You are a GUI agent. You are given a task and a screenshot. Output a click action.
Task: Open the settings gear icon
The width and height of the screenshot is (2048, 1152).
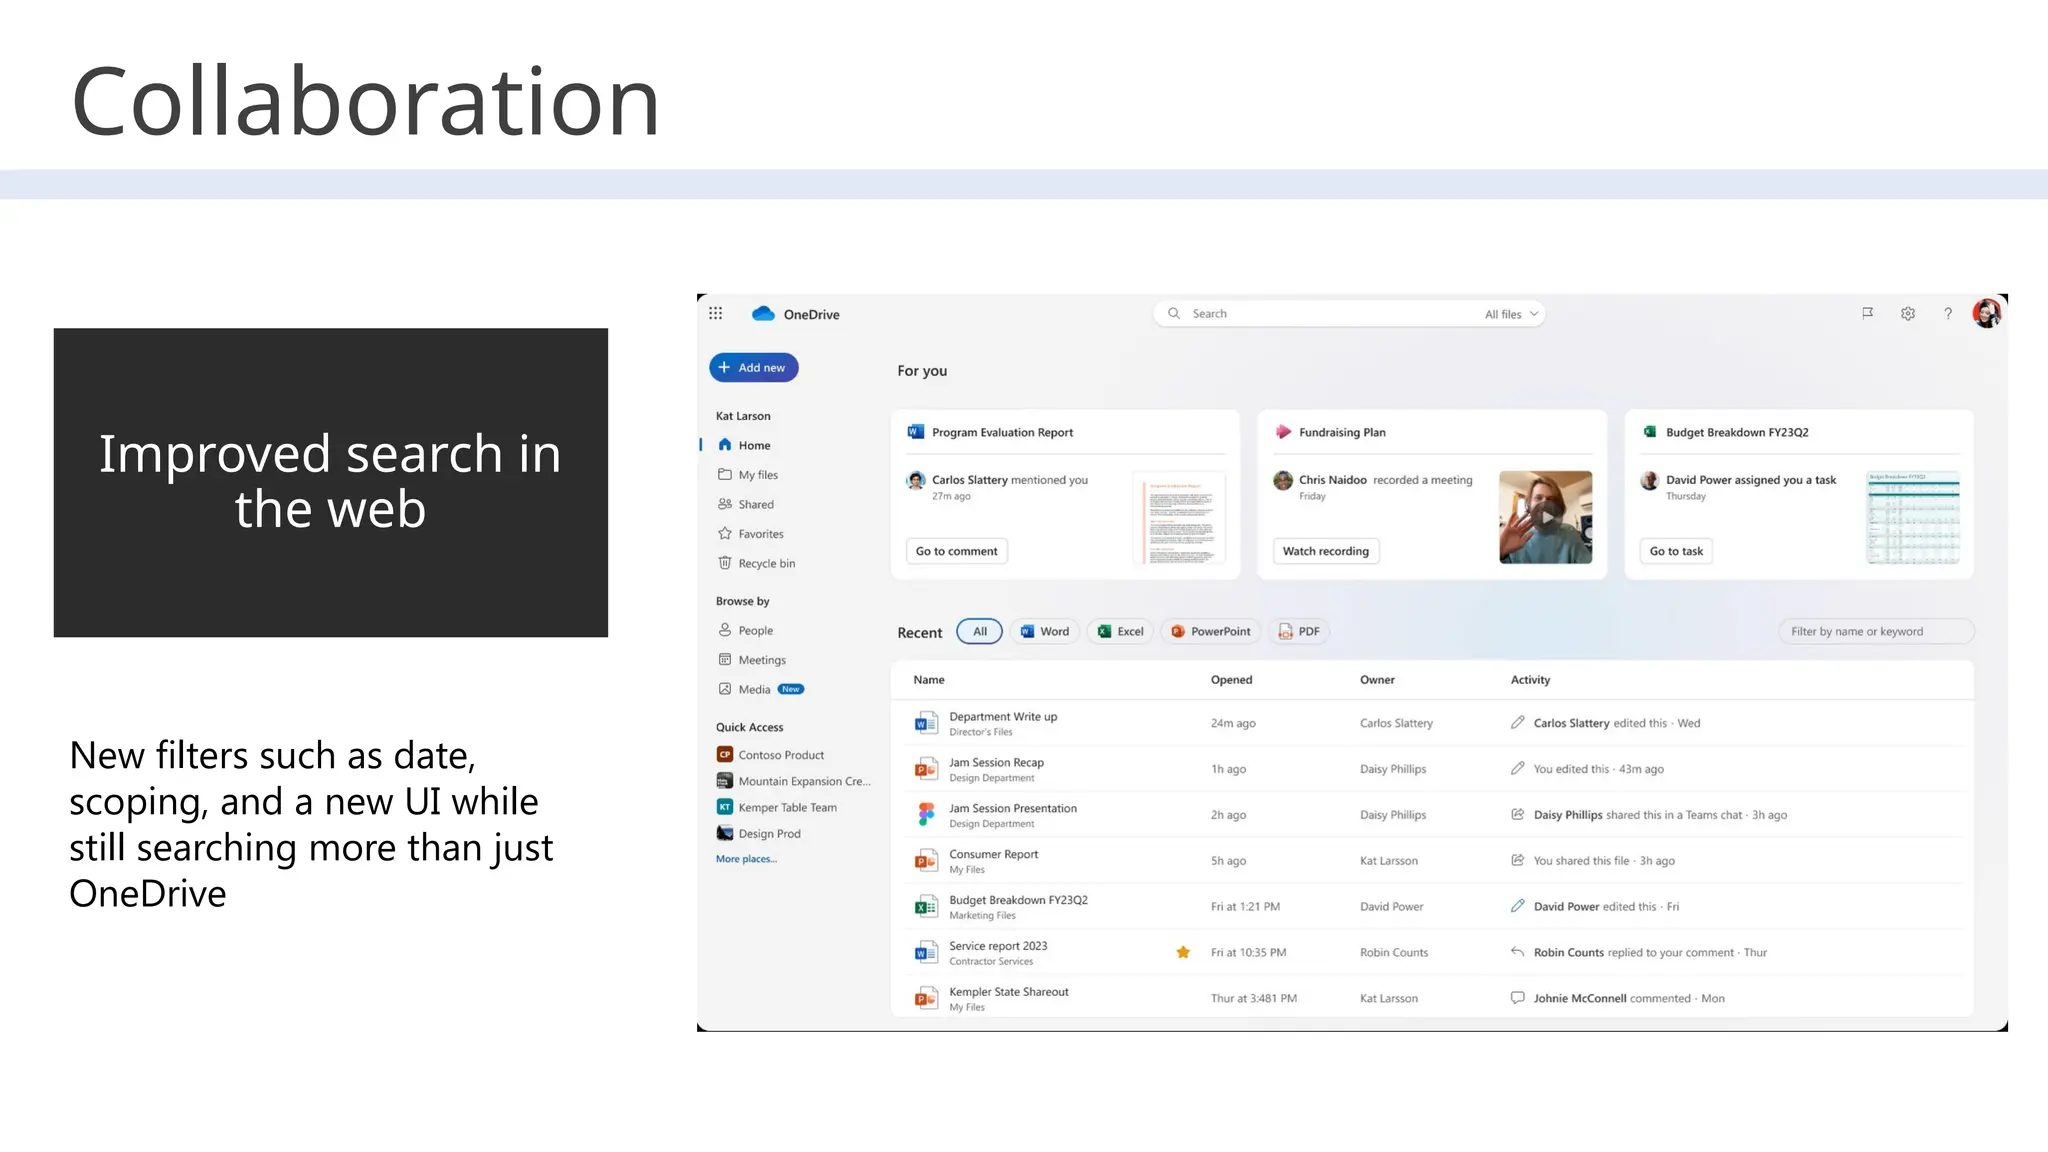1908,313
